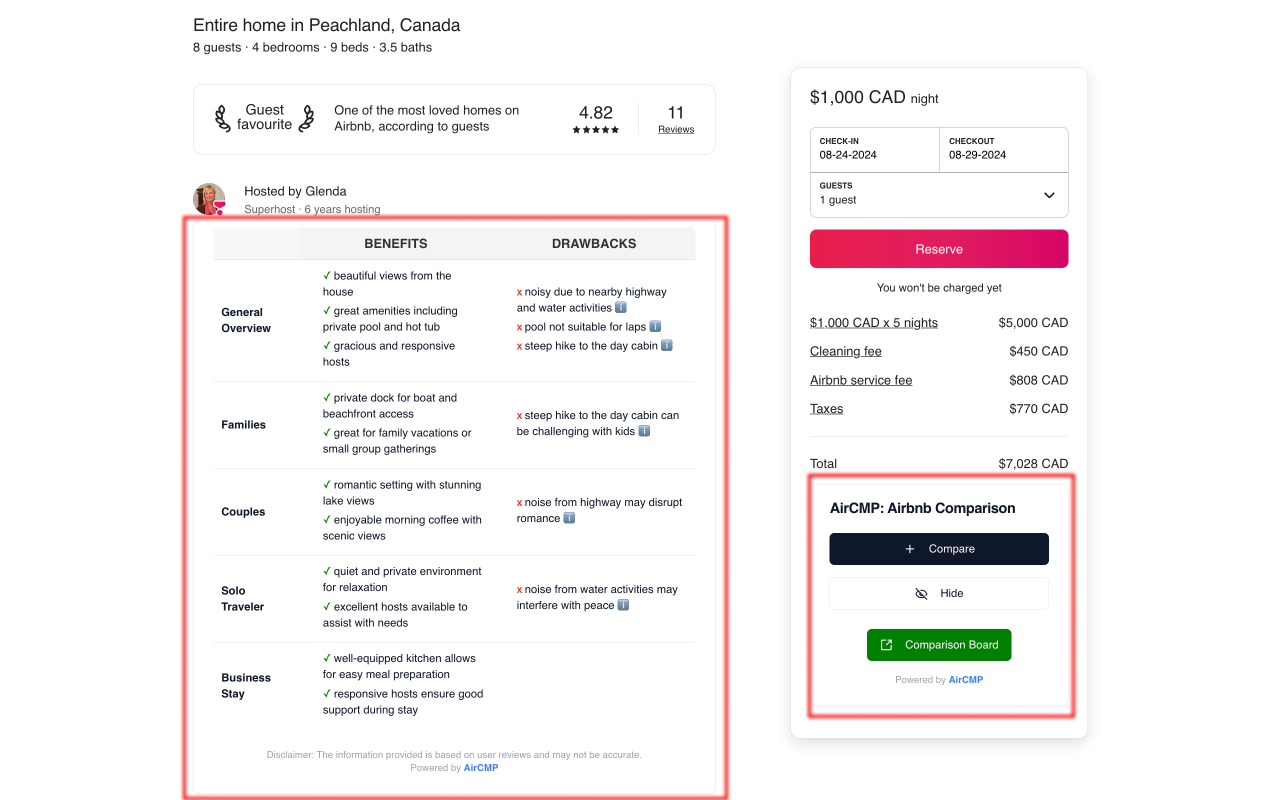Open the Powered by AirCMP link
This screenshot has width=1280, height=800.
pyautogui.click(x=965, y=679)
